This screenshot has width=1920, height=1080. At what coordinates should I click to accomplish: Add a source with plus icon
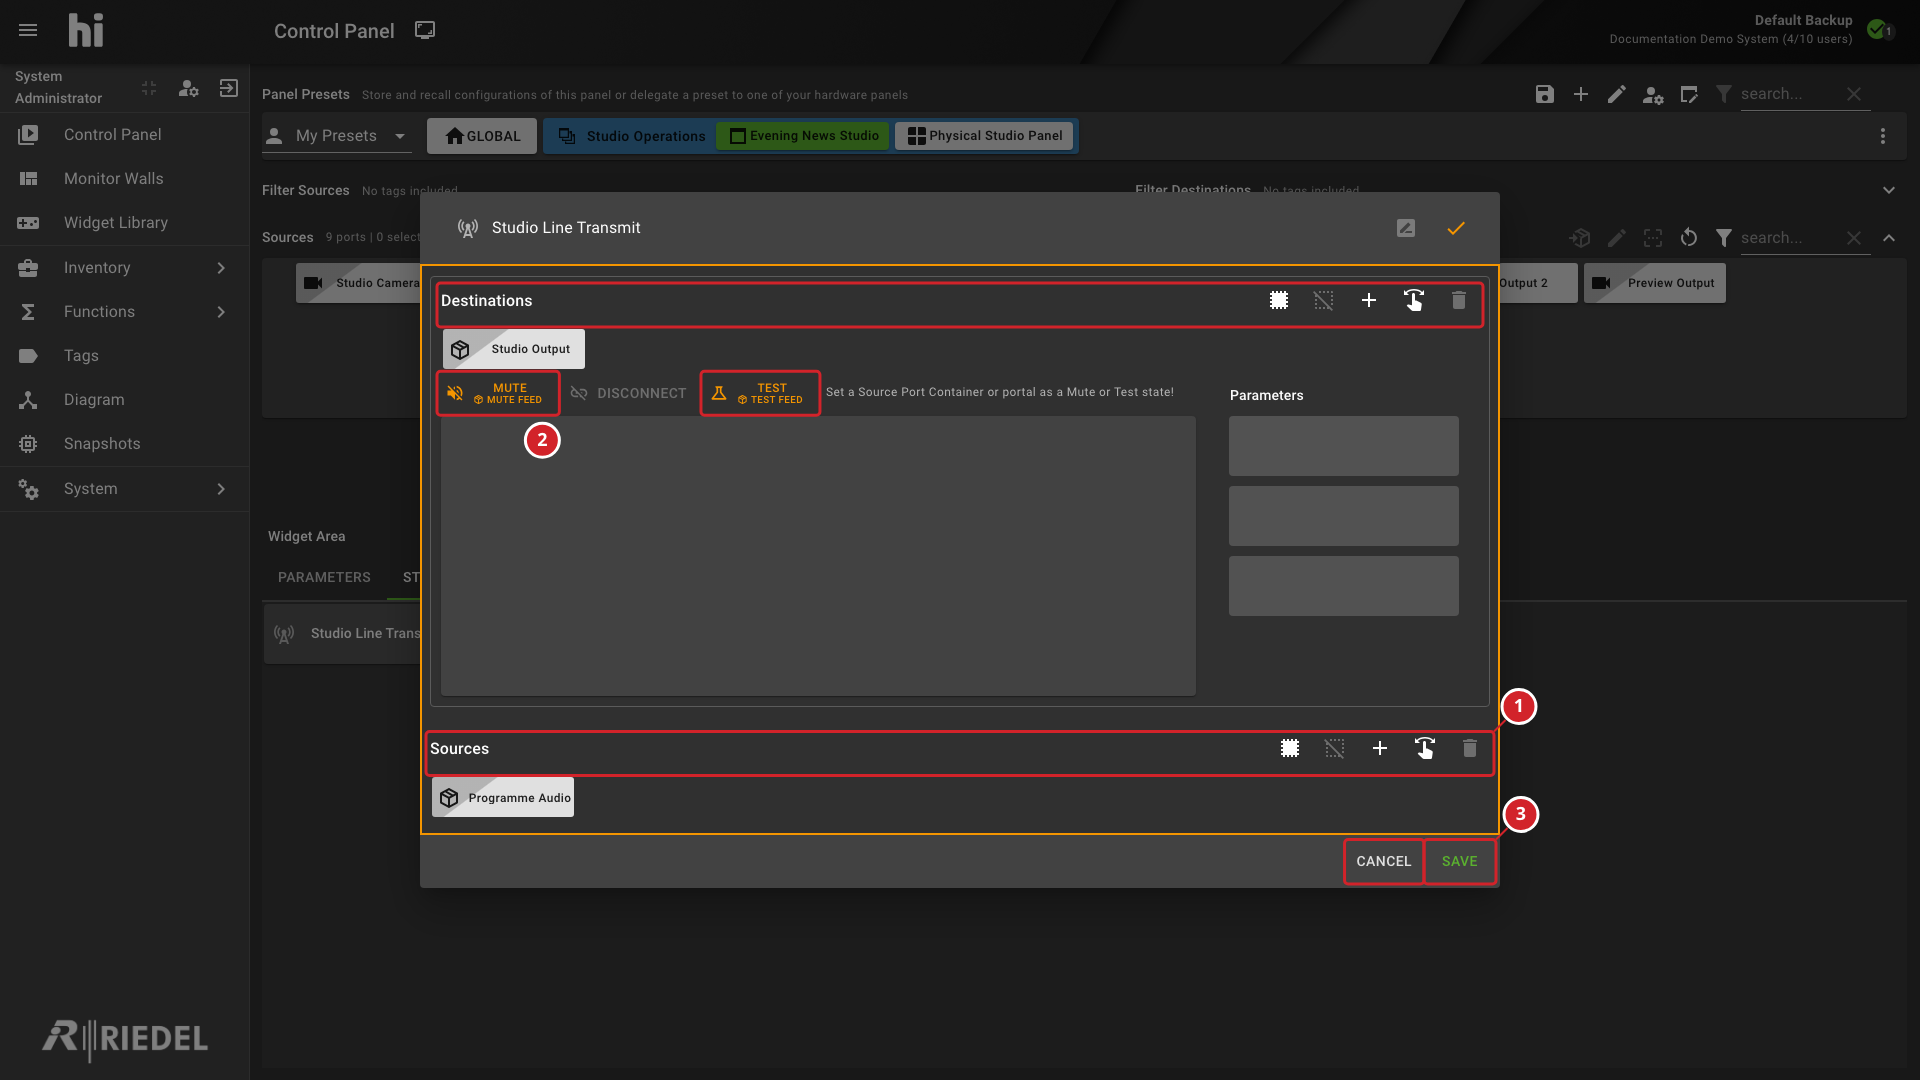[1380, 748]
